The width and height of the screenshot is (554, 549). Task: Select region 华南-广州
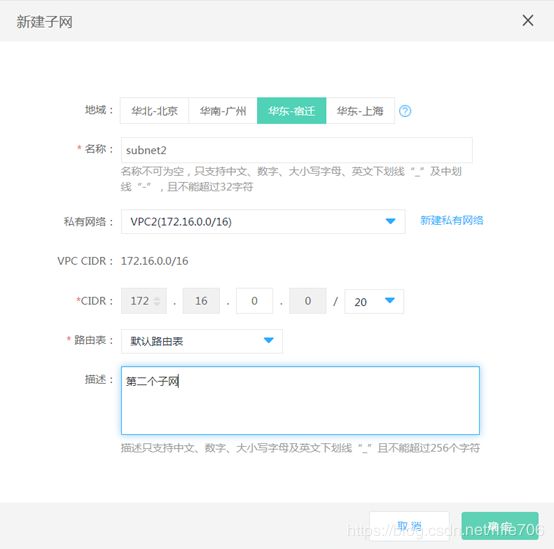point(223,111)
